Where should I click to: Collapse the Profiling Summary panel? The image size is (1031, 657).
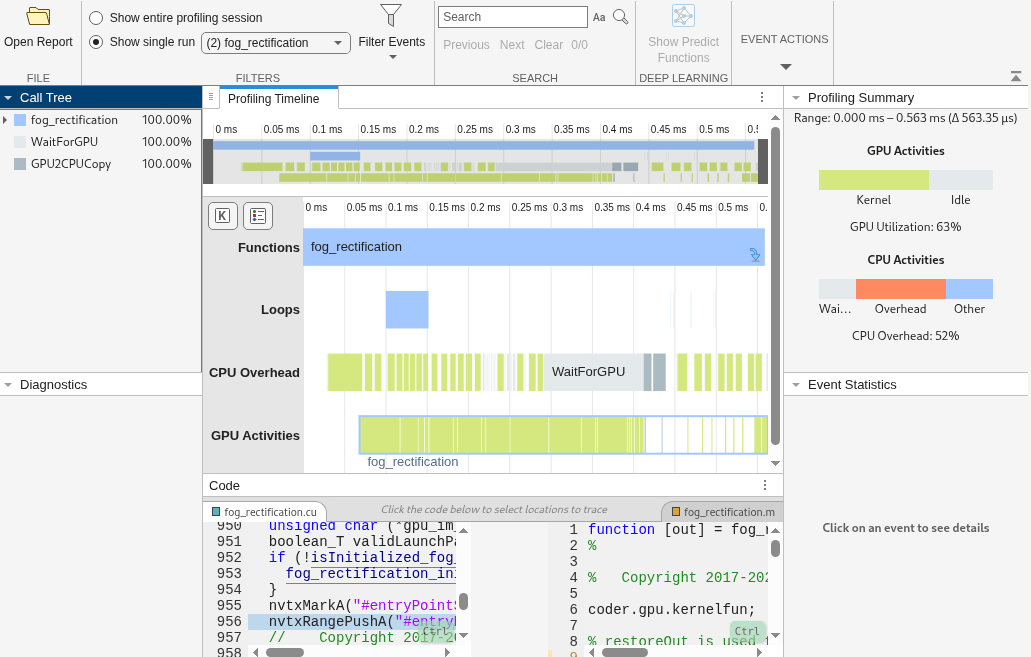click(x=796, y=97)
